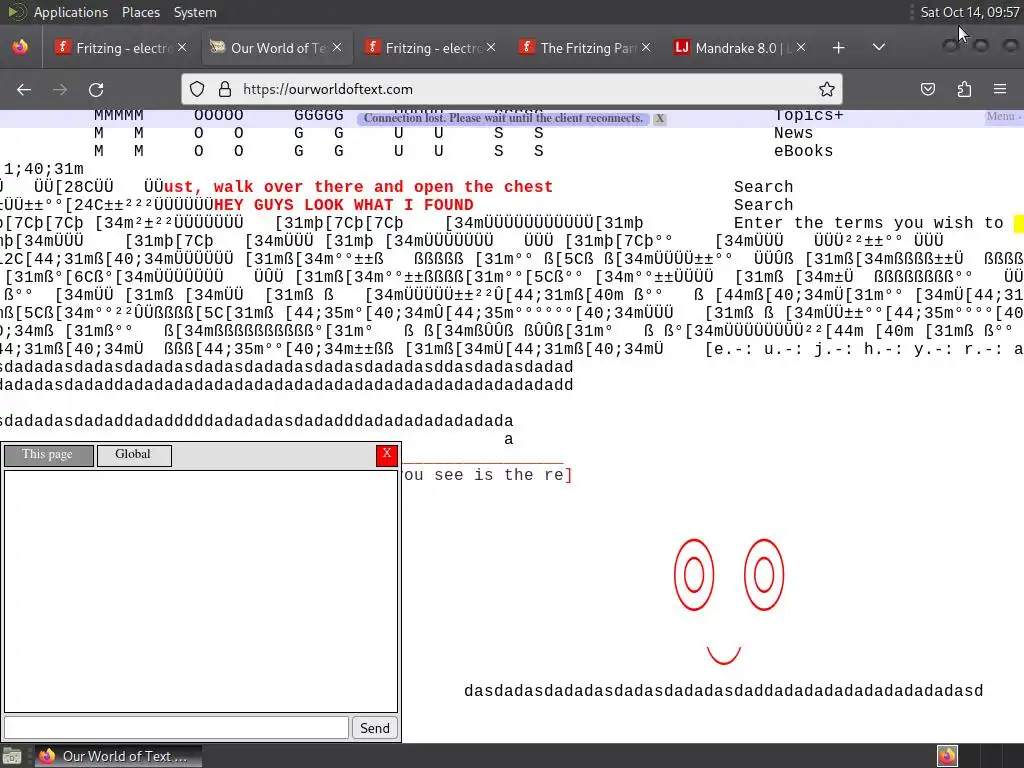Open the Firefox hamburger menu
This screenshot has height=768, width=1024.
tap(1000, 89)
